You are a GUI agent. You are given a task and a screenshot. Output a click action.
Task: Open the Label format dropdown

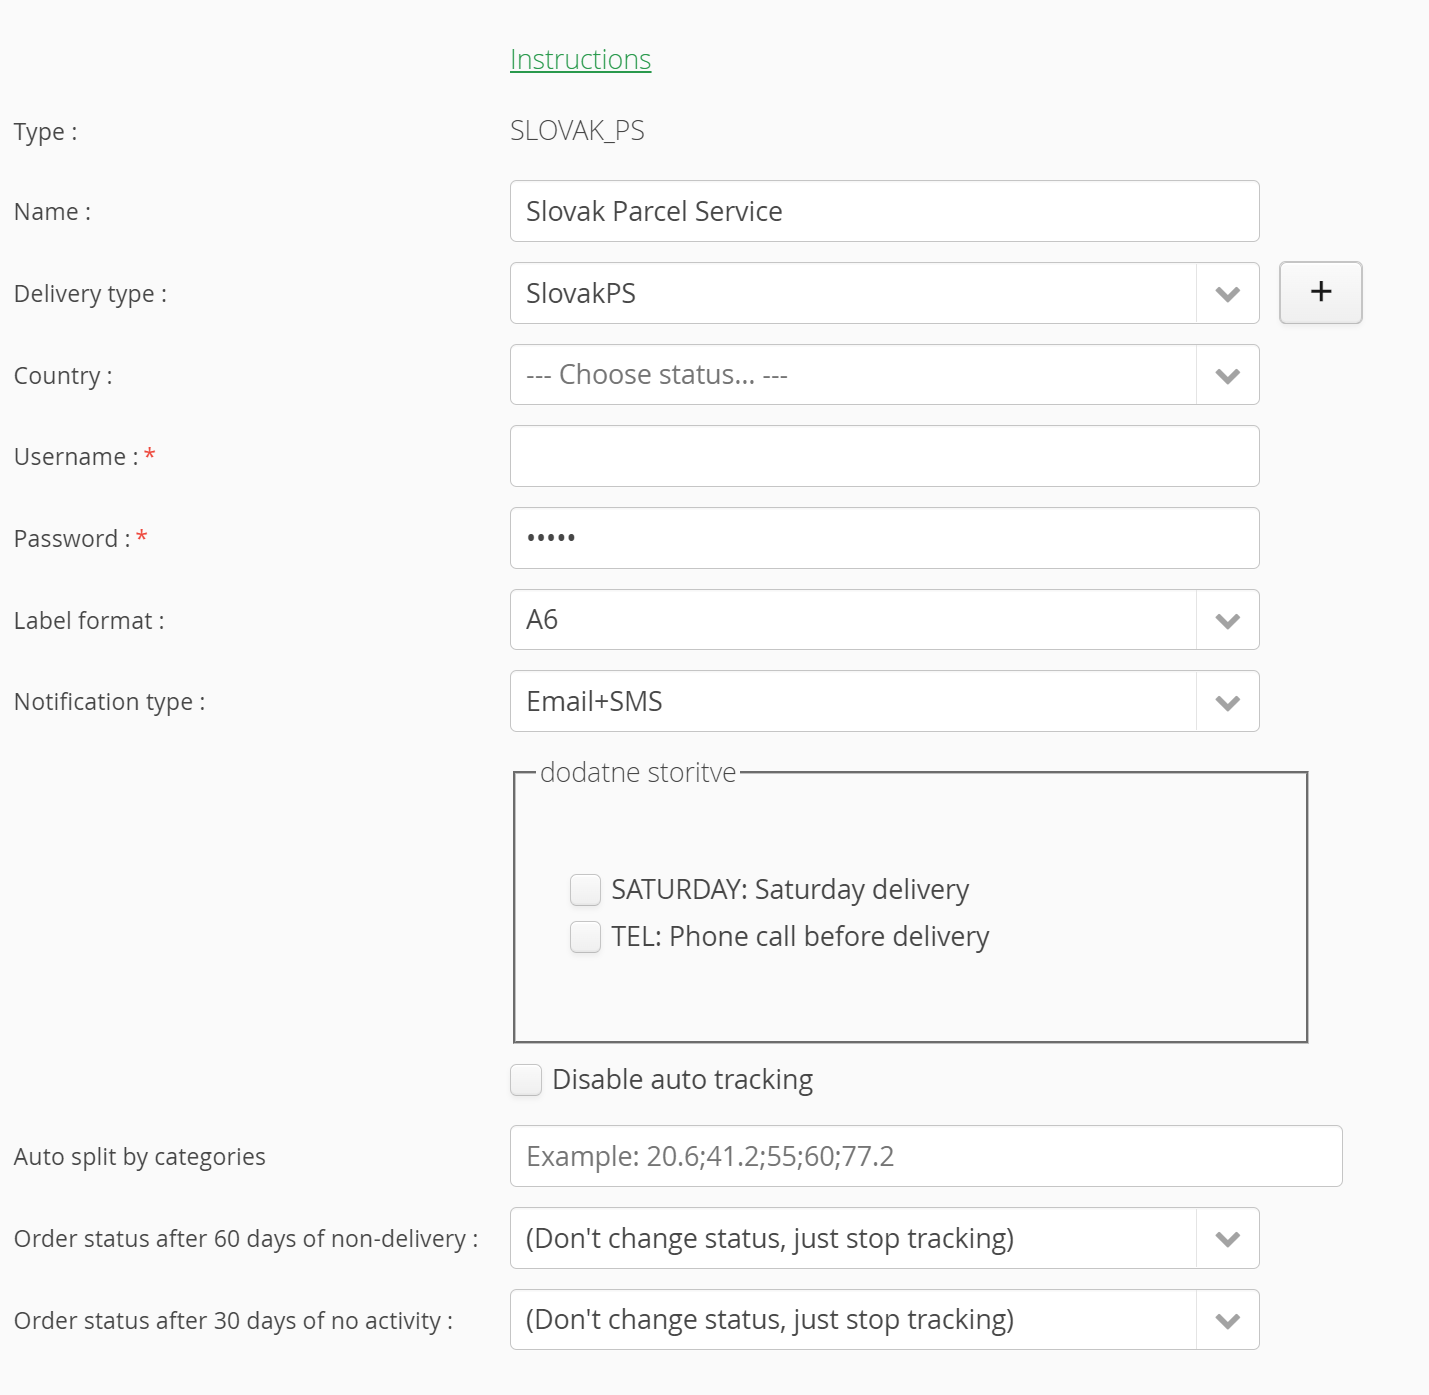pos(884,620)
